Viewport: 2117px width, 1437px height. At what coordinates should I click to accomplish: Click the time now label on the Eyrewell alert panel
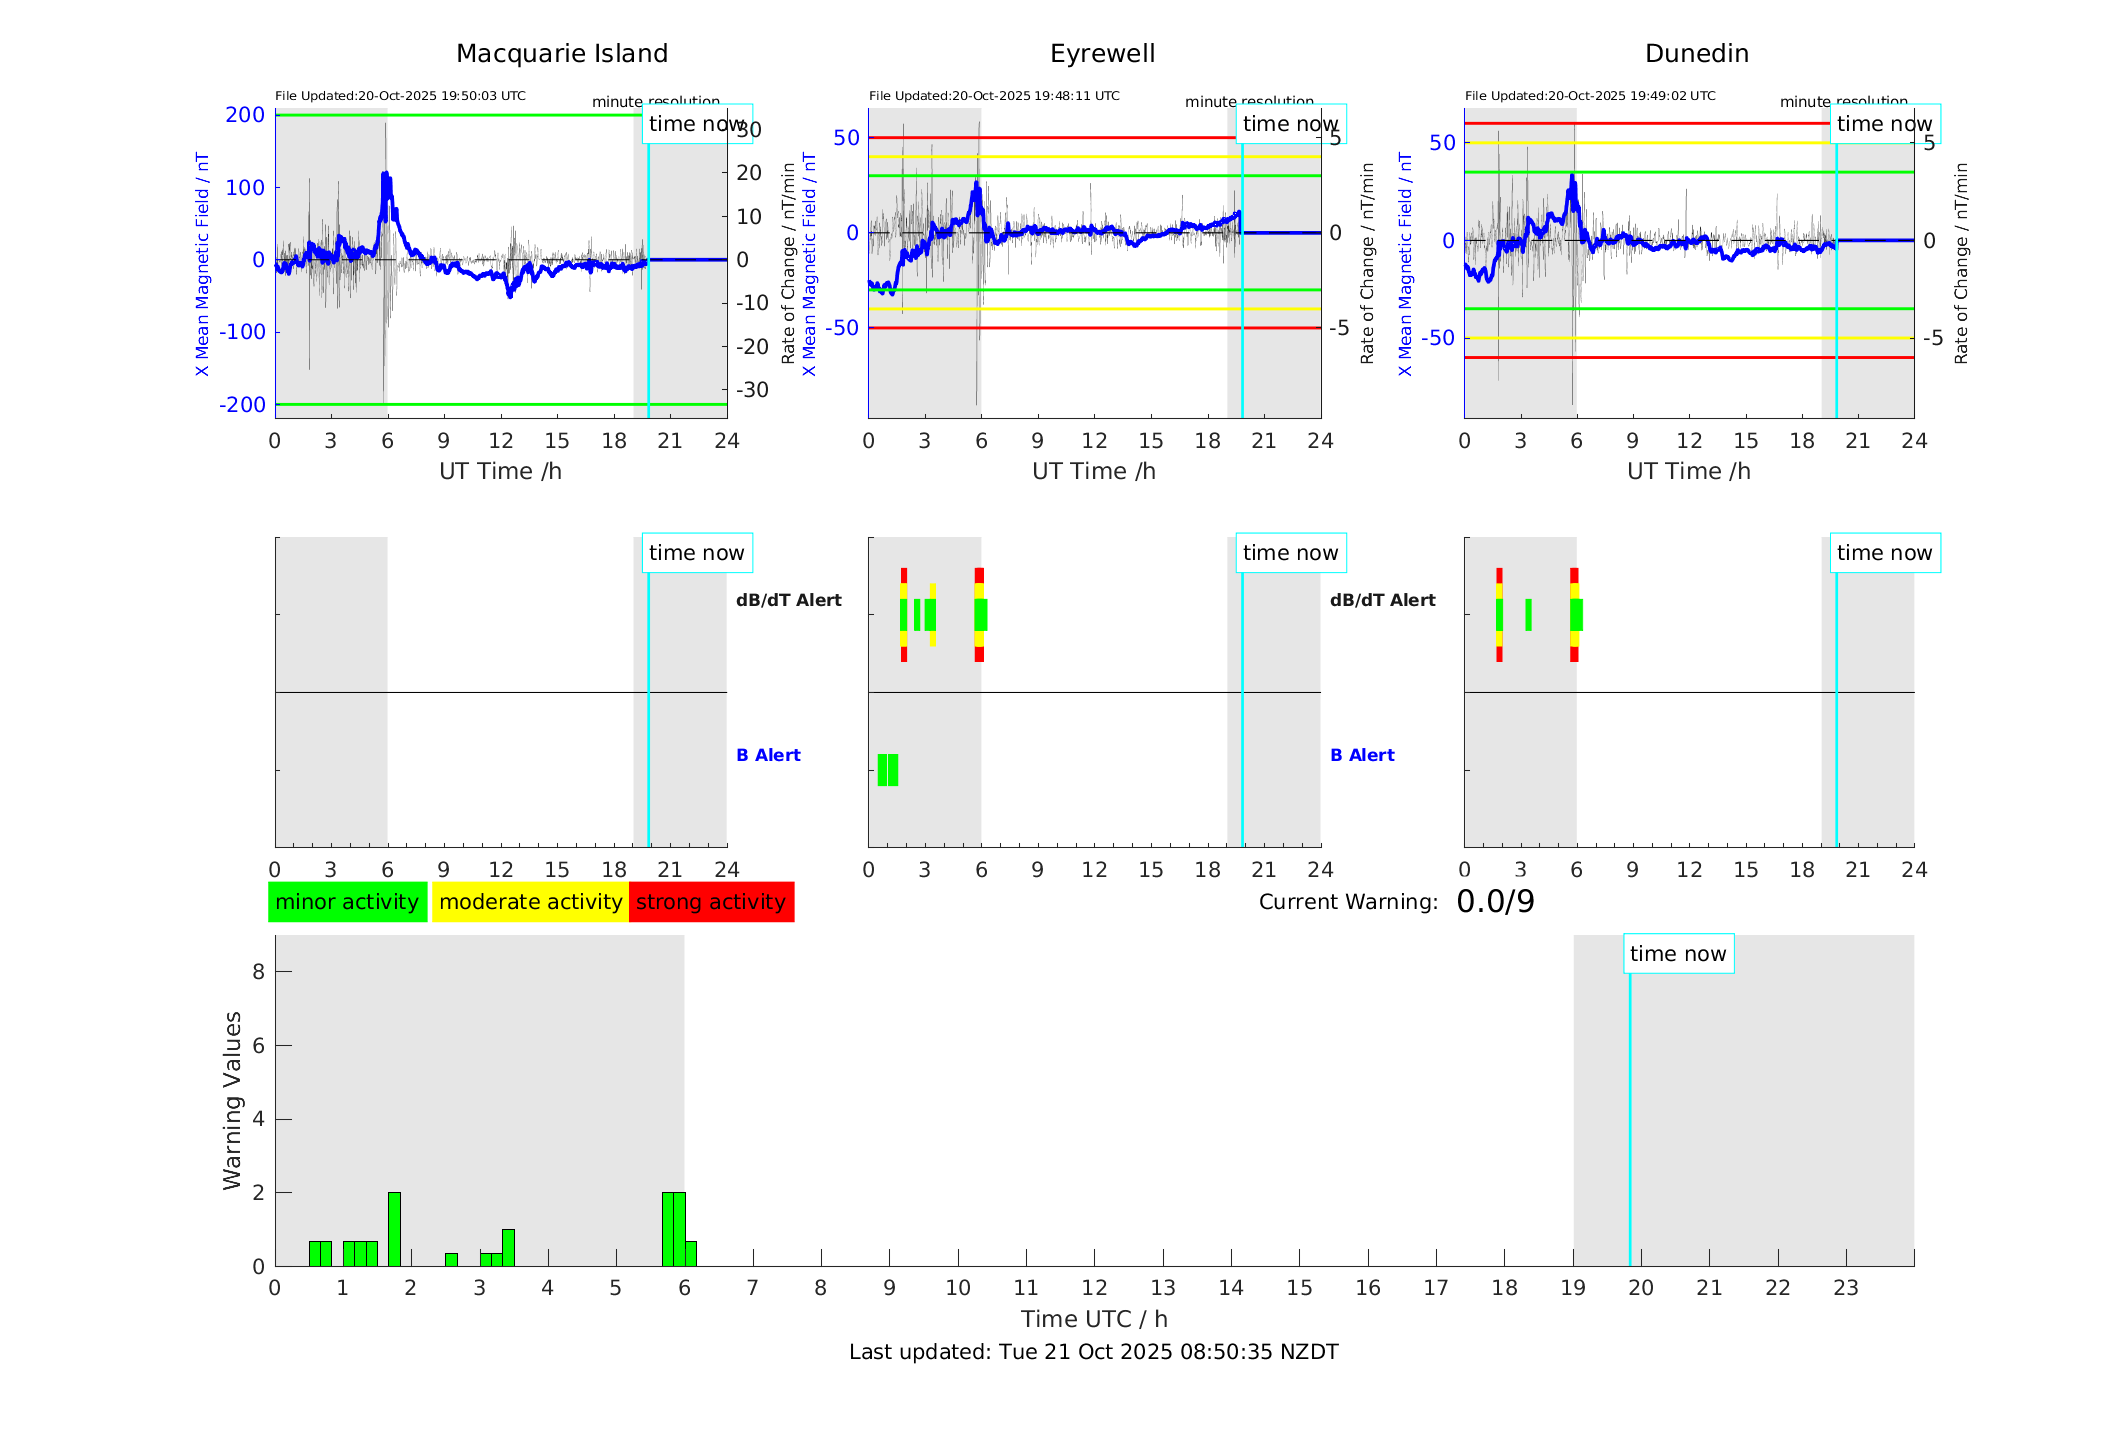(x=1290, y=553)
